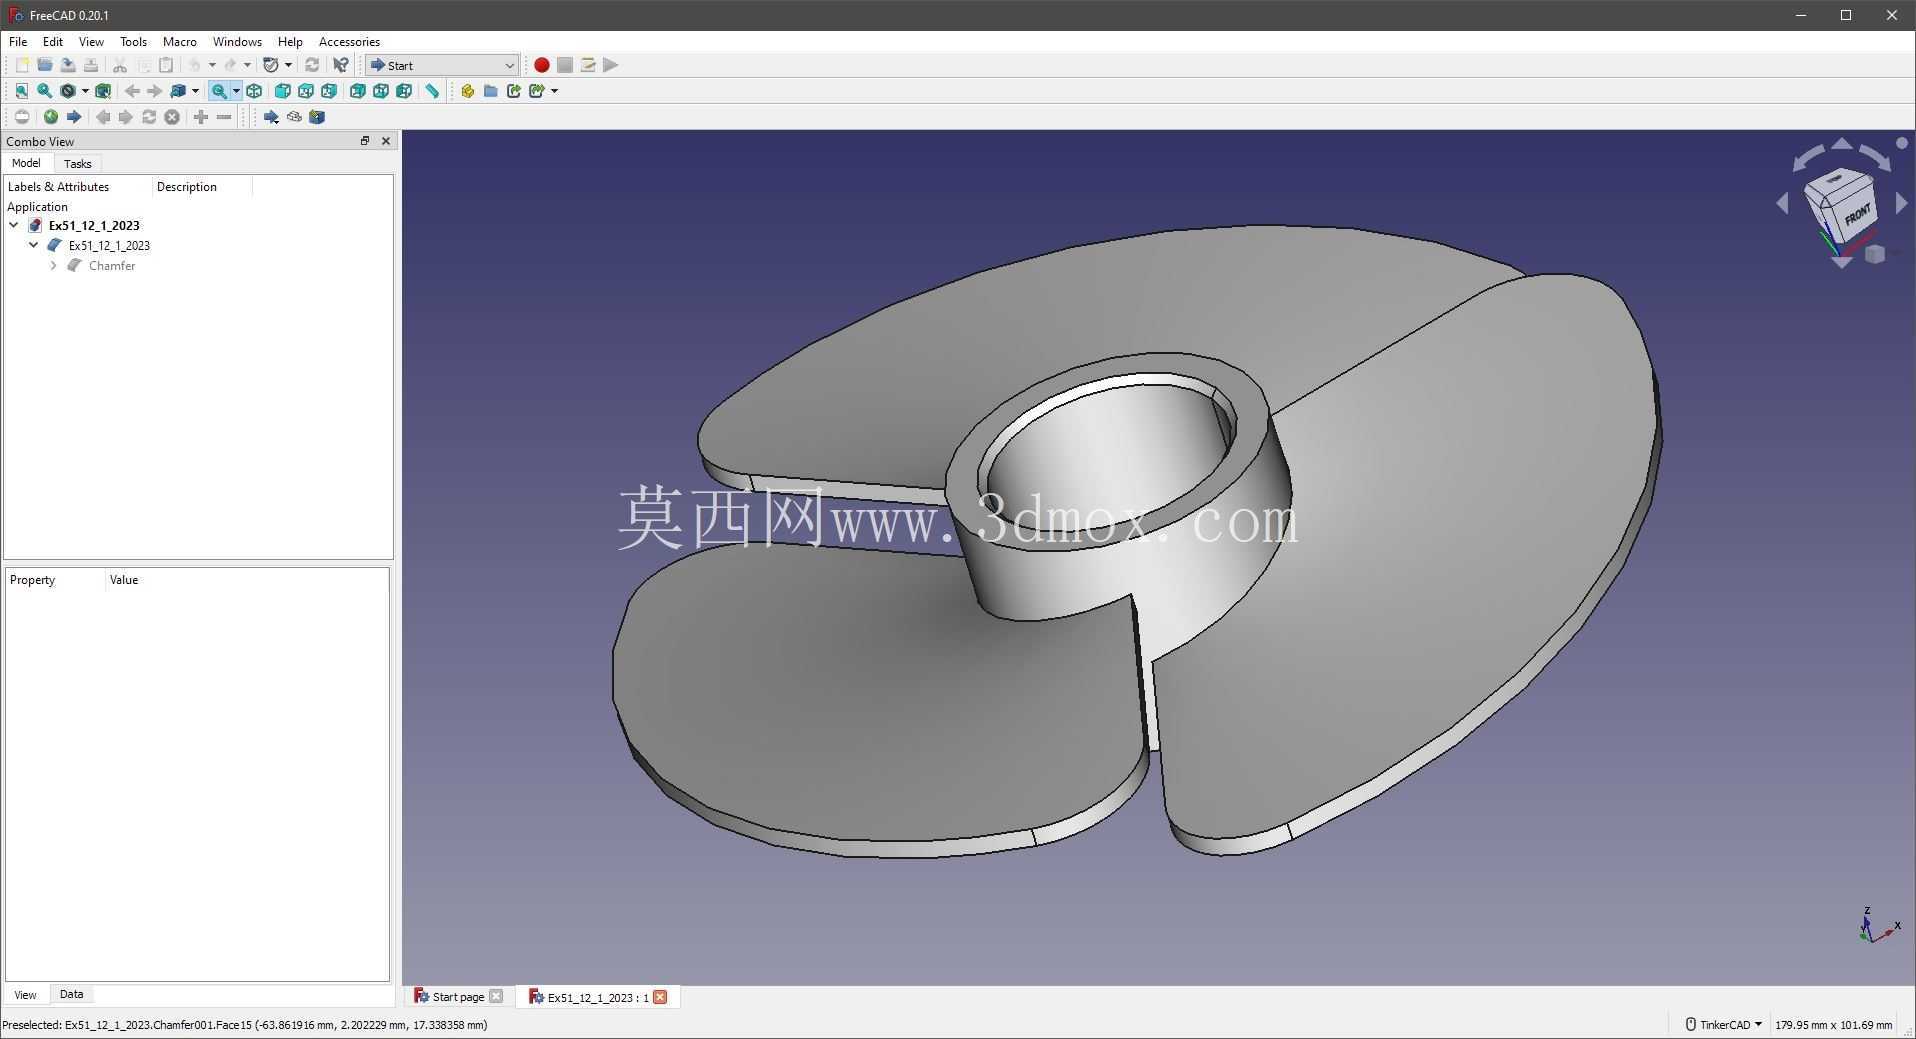Float the Combo View panel
Viewport: 1916px width, 1039px height.
pos(365,141)
